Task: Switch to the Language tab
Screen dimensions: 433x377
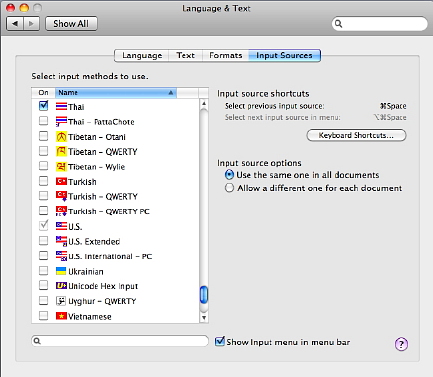Action: 142,55
